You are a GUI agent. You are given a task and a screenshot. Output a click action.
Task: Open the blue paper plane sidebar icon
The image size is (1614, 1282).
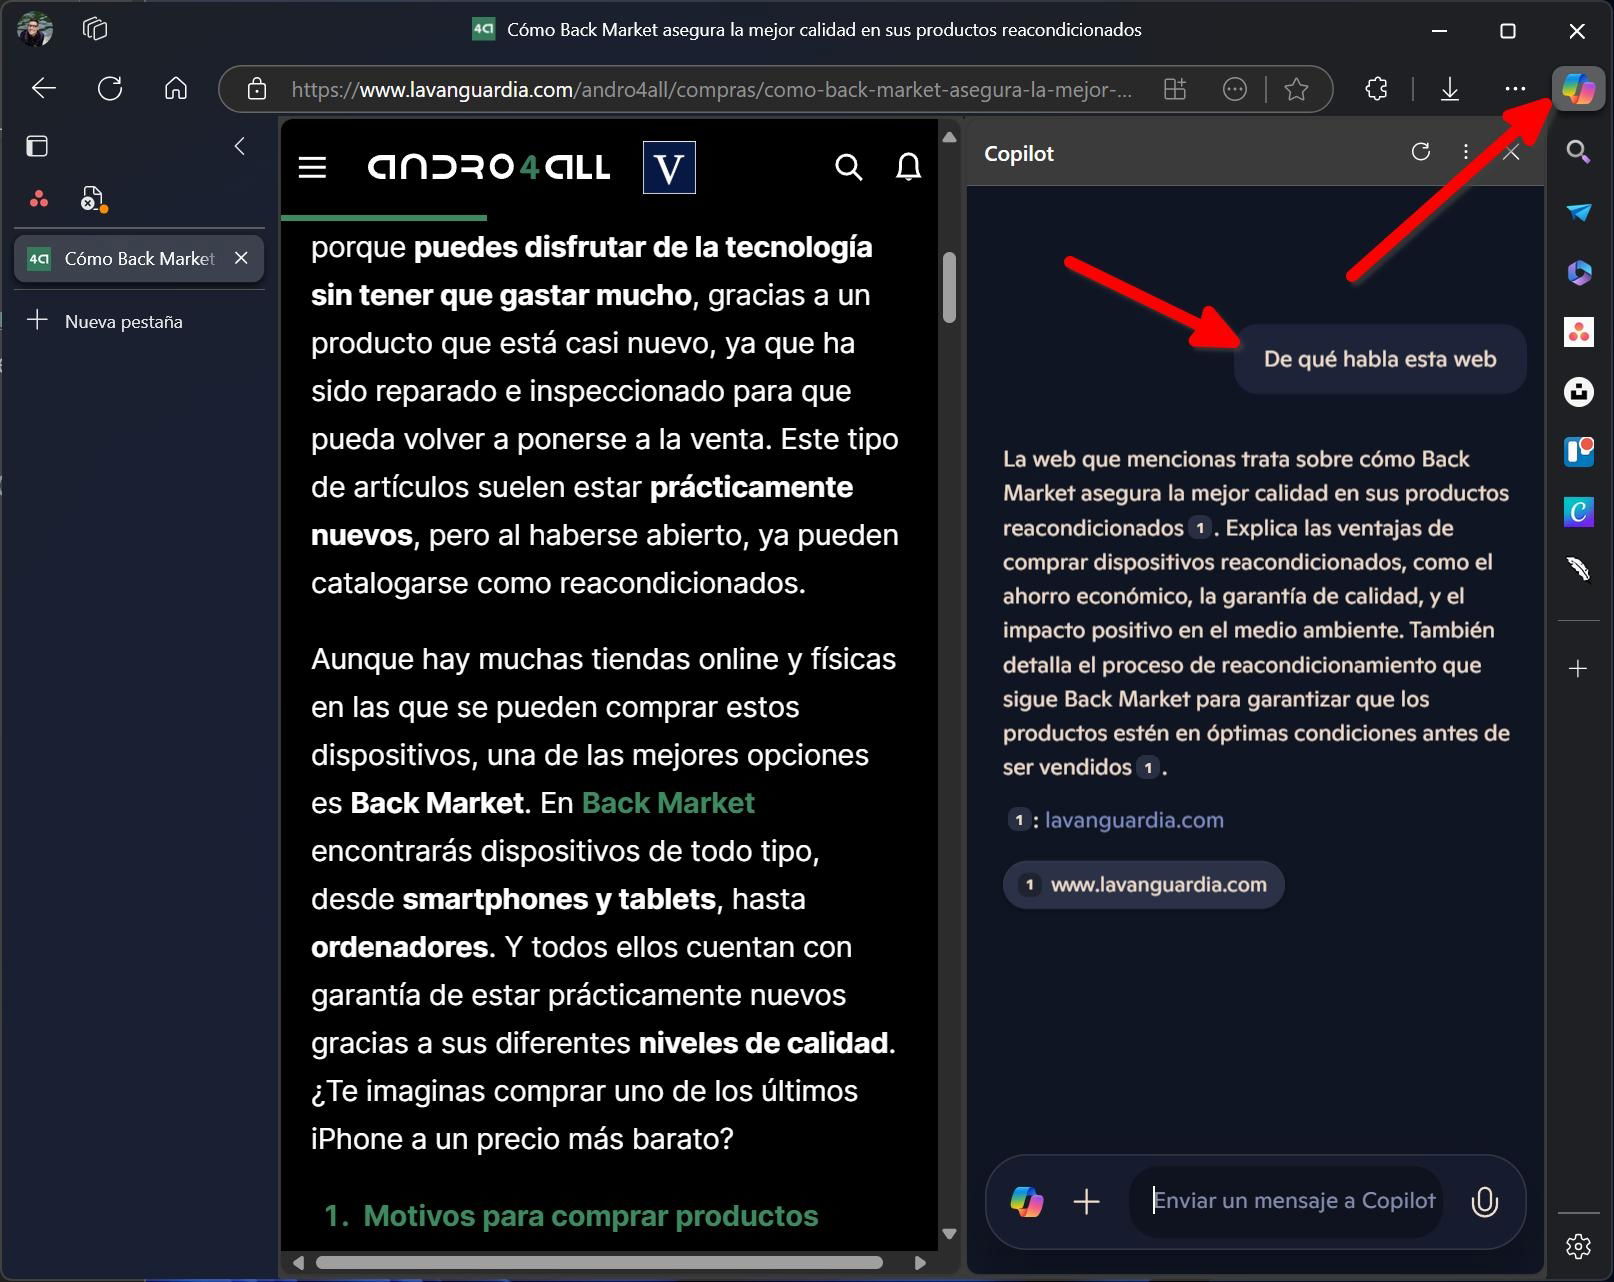coord(1578,212)
